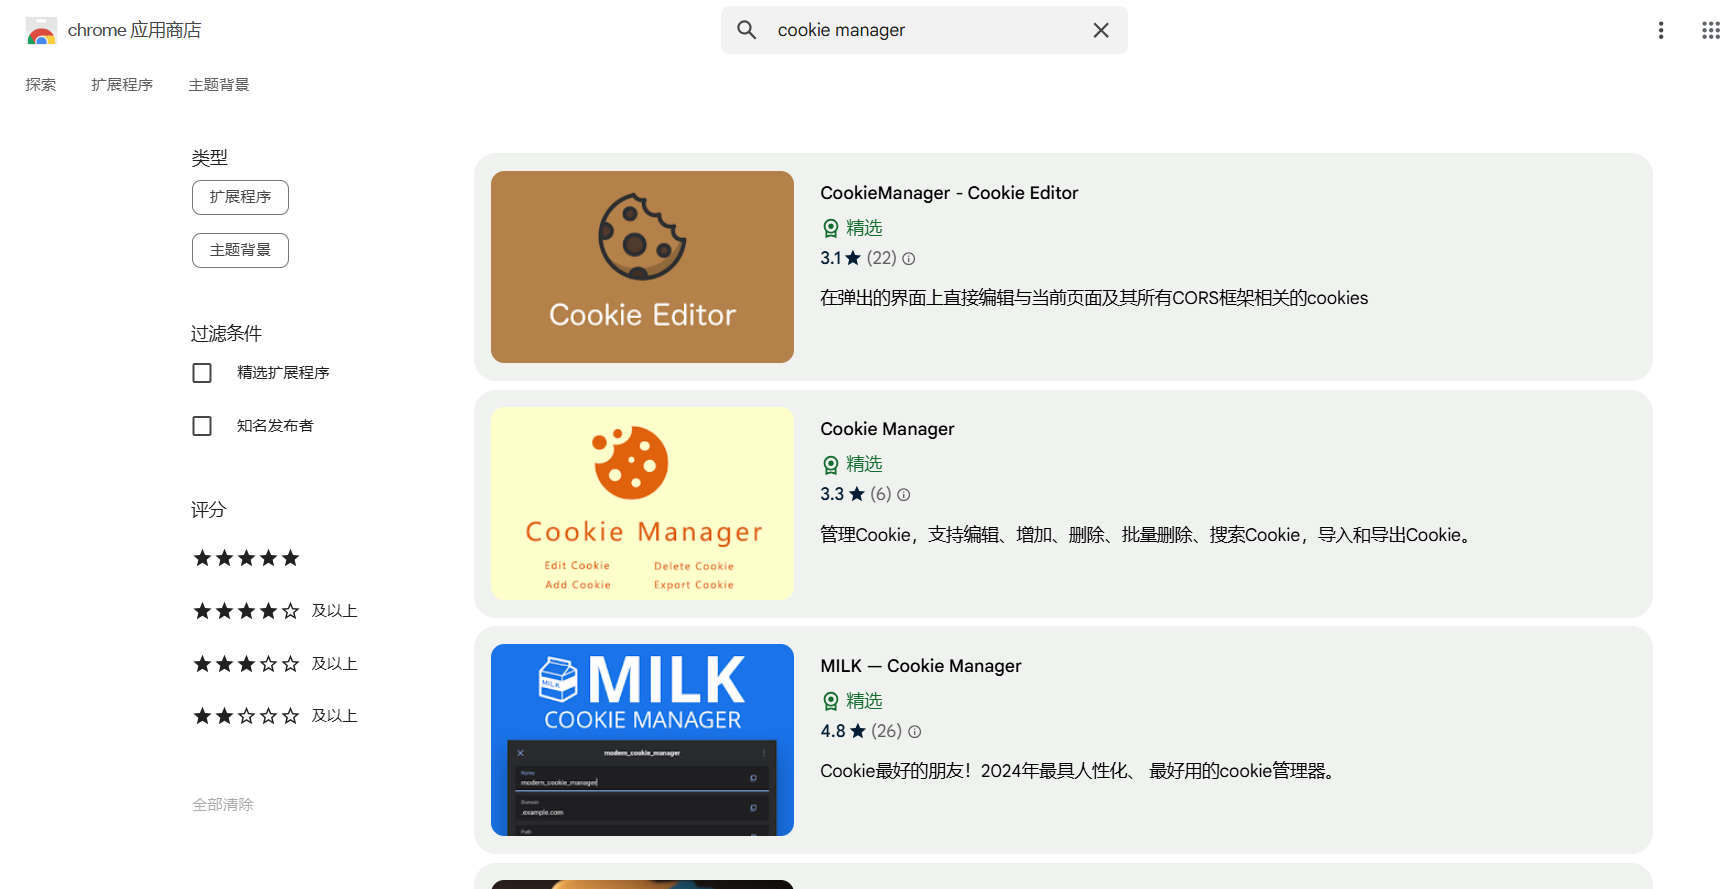Click the 类型 section heading
The width and height of the screenshot is (1722, 889).
tap(210, 158)
